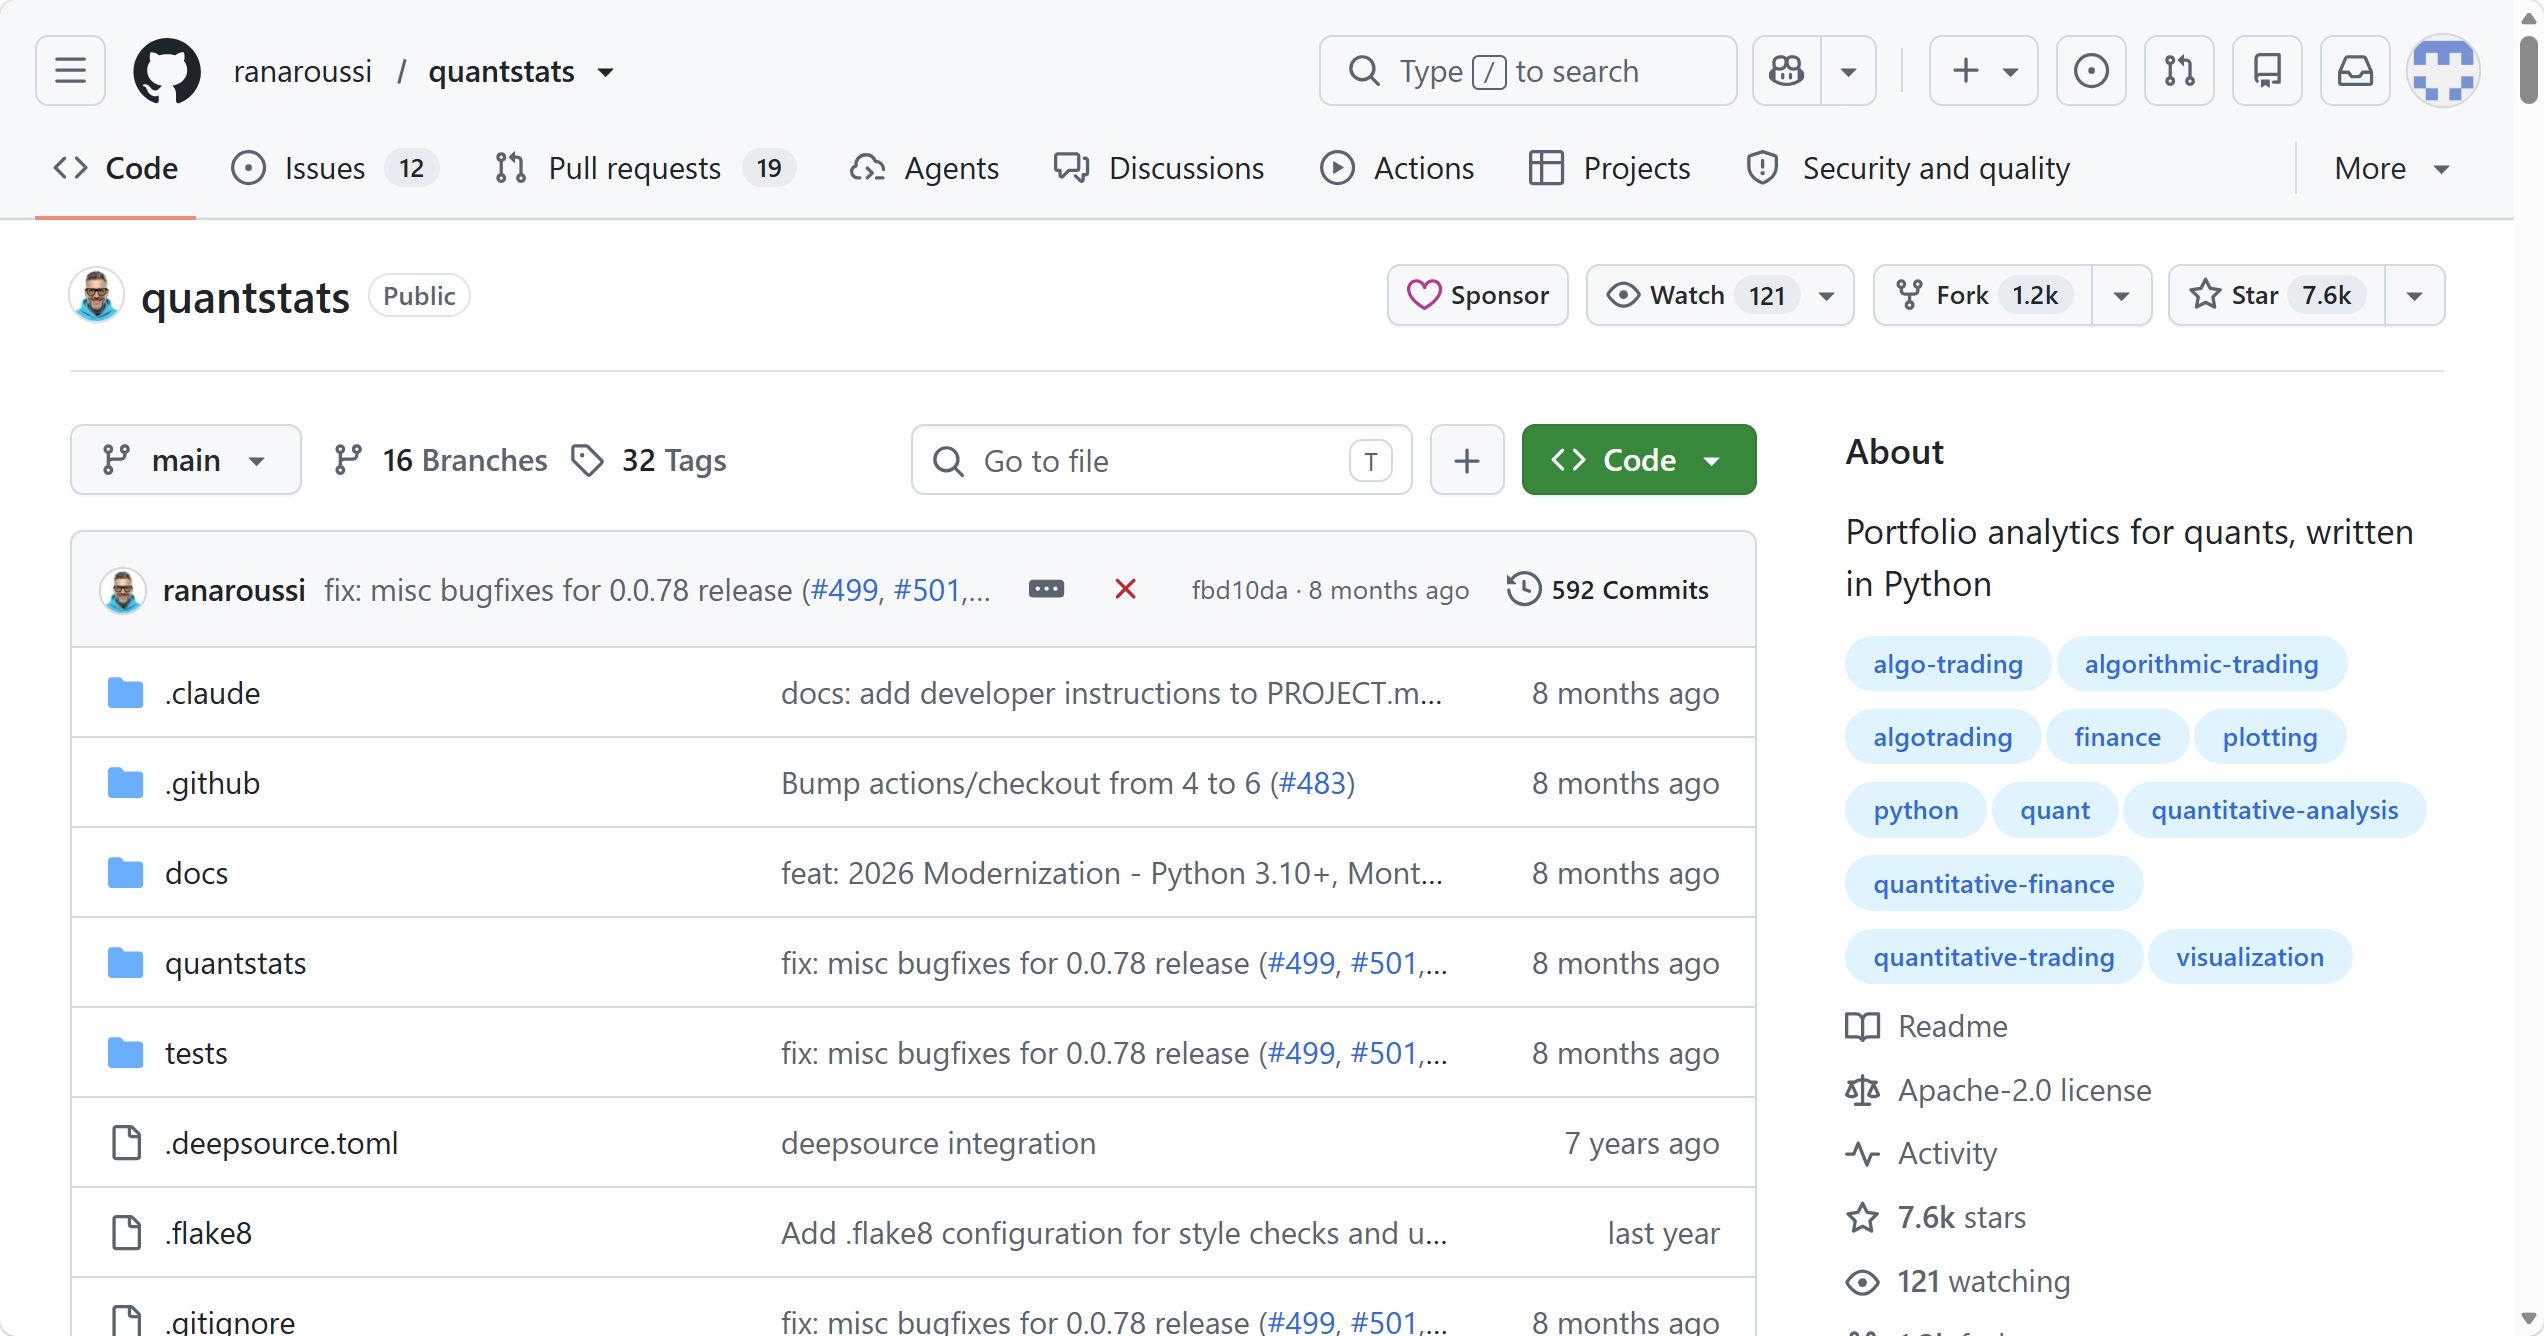2544x1336 pixels.
Task: Open the docs folder
Action: [196, 873]
